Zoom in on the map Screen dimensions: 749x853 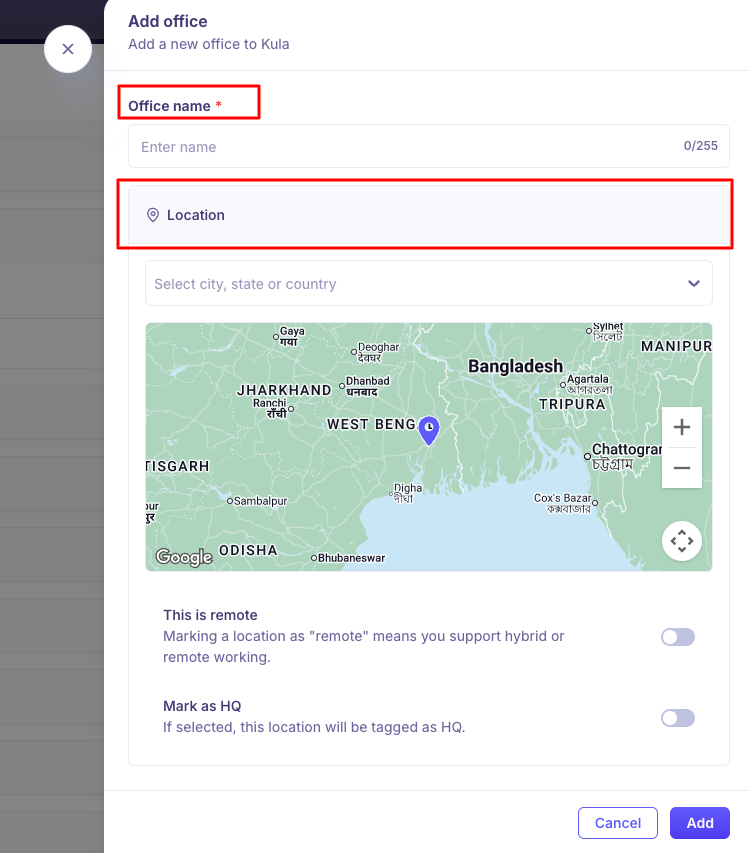pos(682,428)
